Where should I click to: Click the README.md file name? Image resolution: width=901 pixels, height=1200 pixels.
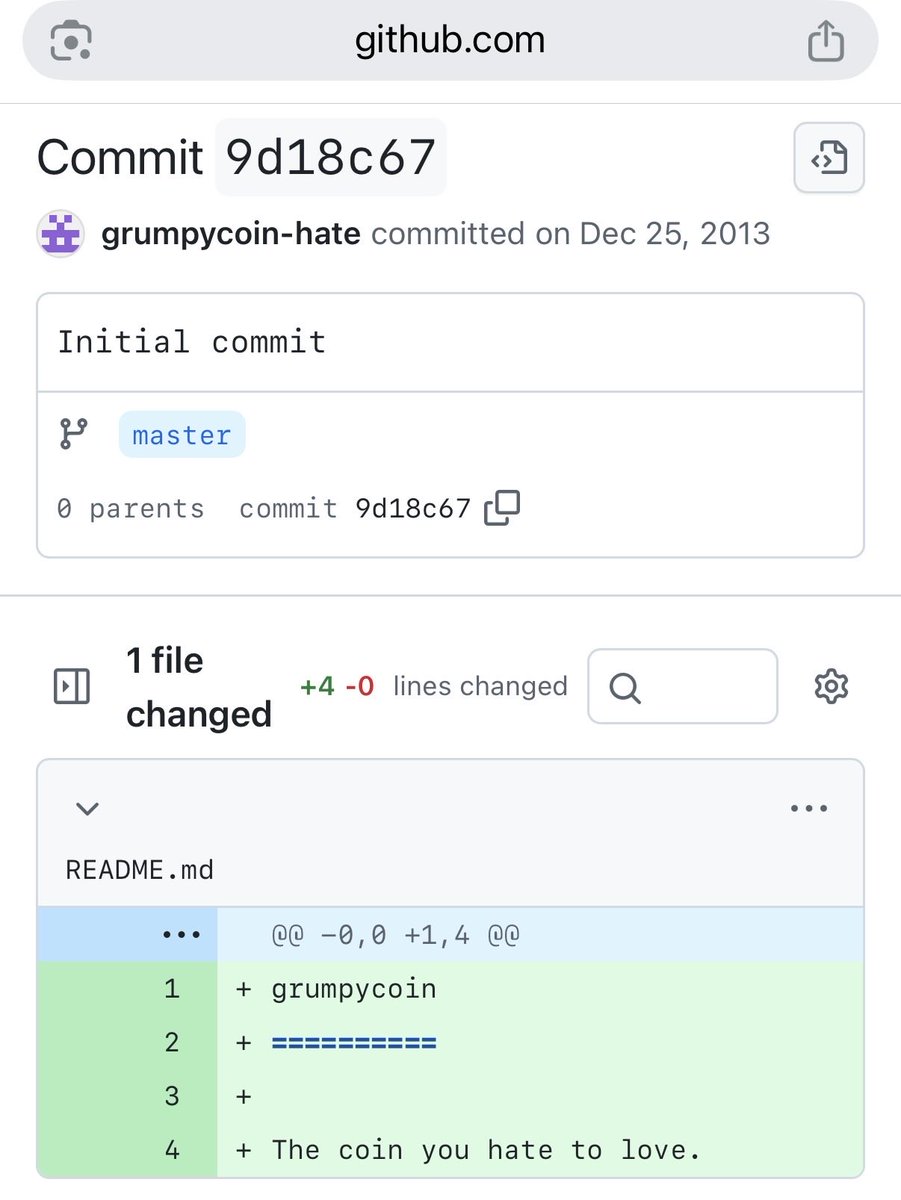pos(140,869)
